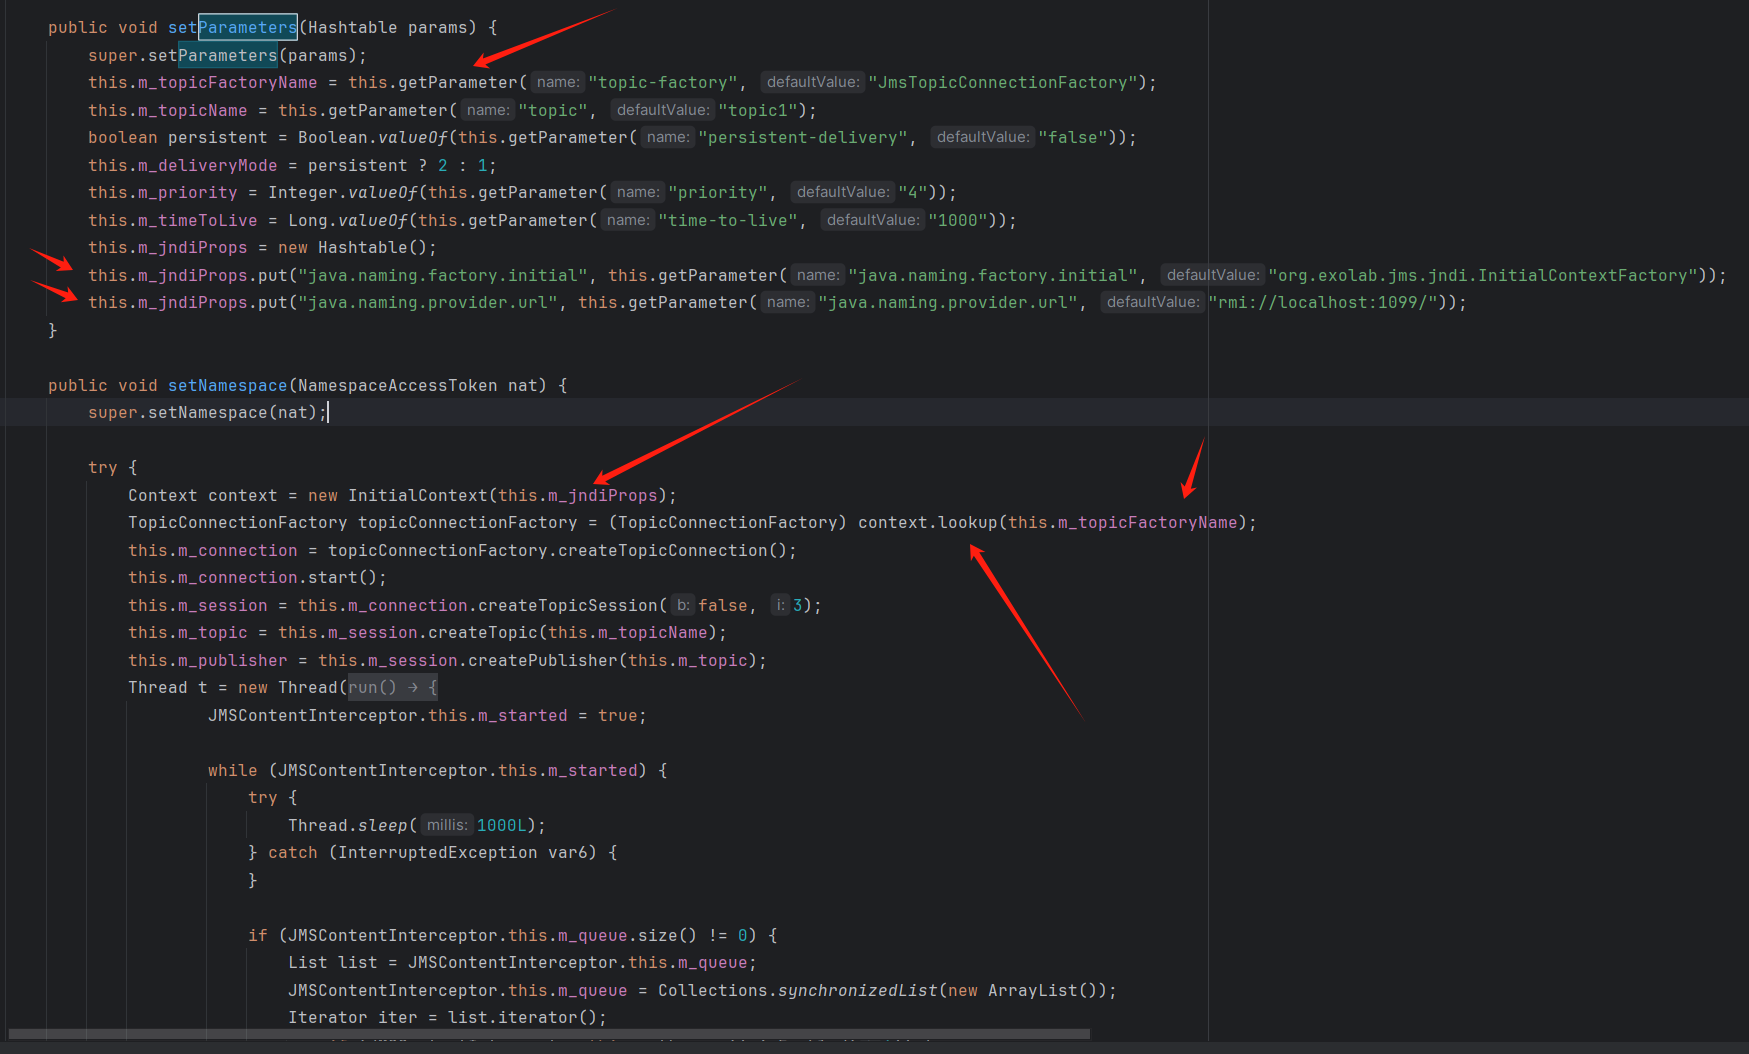Click the NamespaceAccessToken parameter type
Screen dimensions: 1749x1054
coord(397,385)
